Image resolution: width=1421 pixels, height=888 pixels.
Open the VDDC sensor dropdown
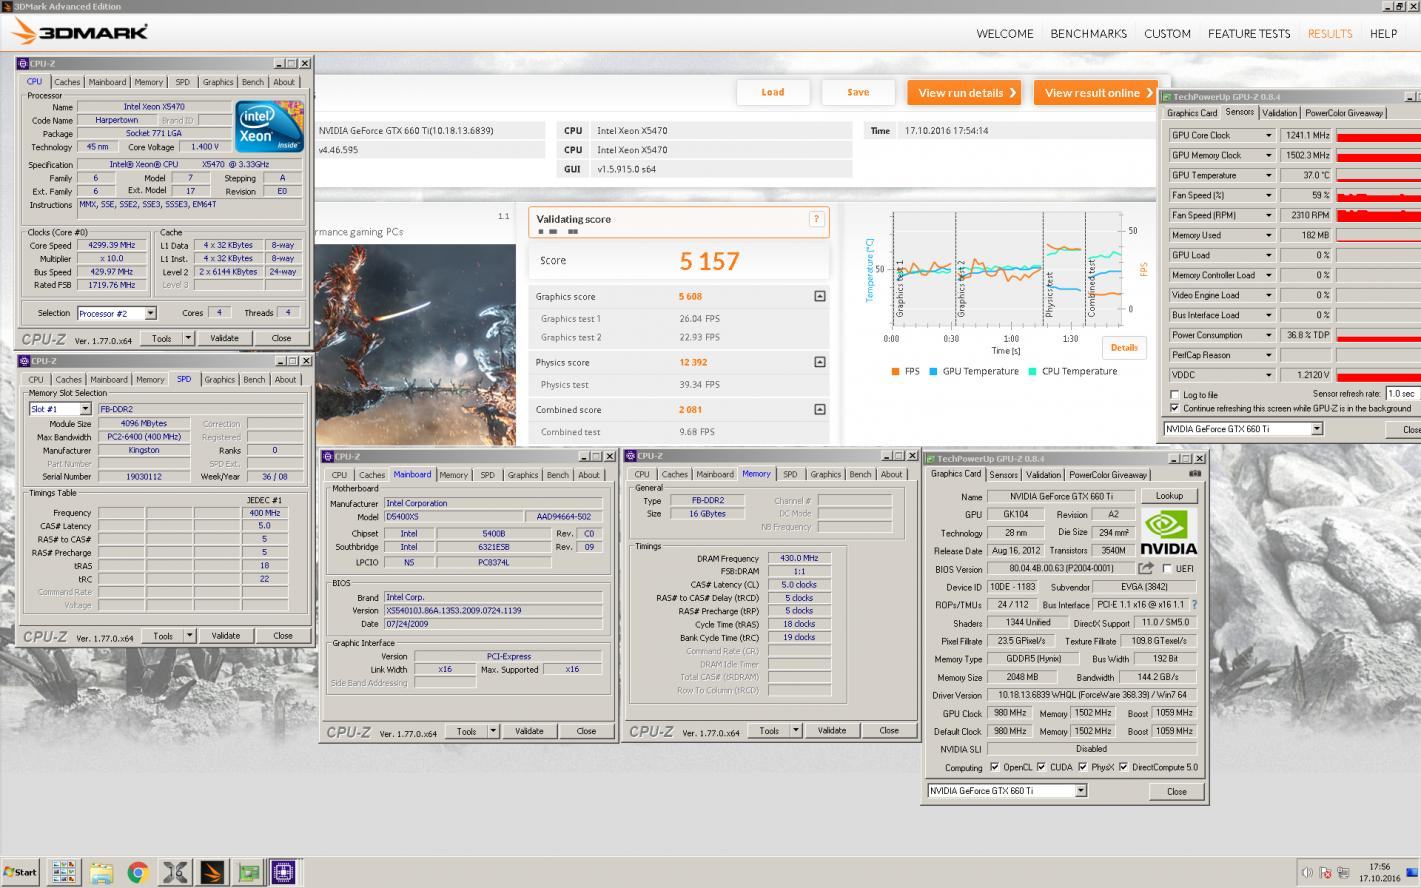pyautogui.click(x=1269, y=375)
